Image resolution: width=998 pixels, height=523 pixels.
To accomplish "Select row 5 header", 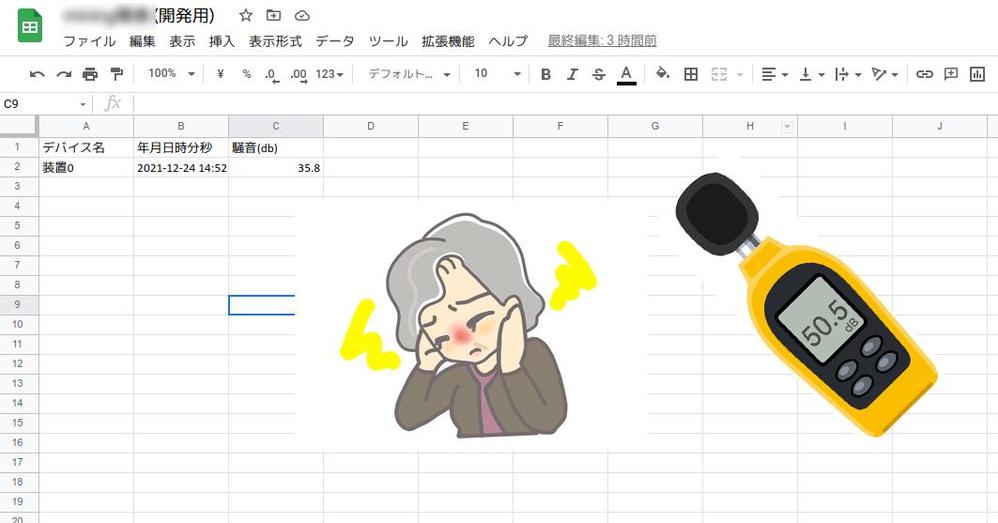I will pyautogui.click(x=17, y=226).
